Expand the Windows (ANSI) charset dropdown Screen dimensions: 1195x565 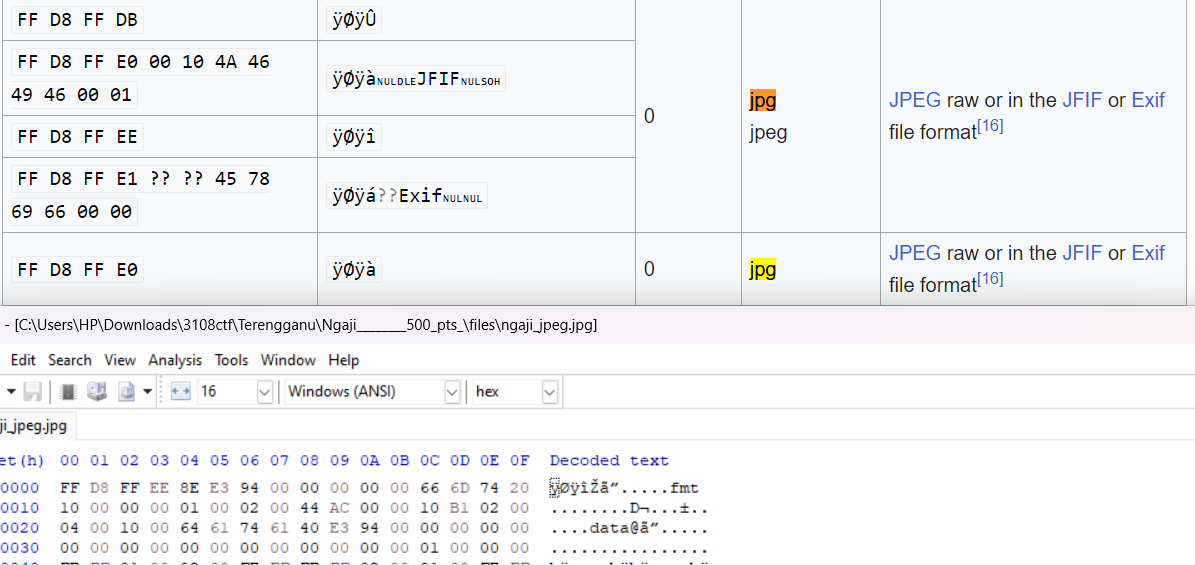coord(451,392)
